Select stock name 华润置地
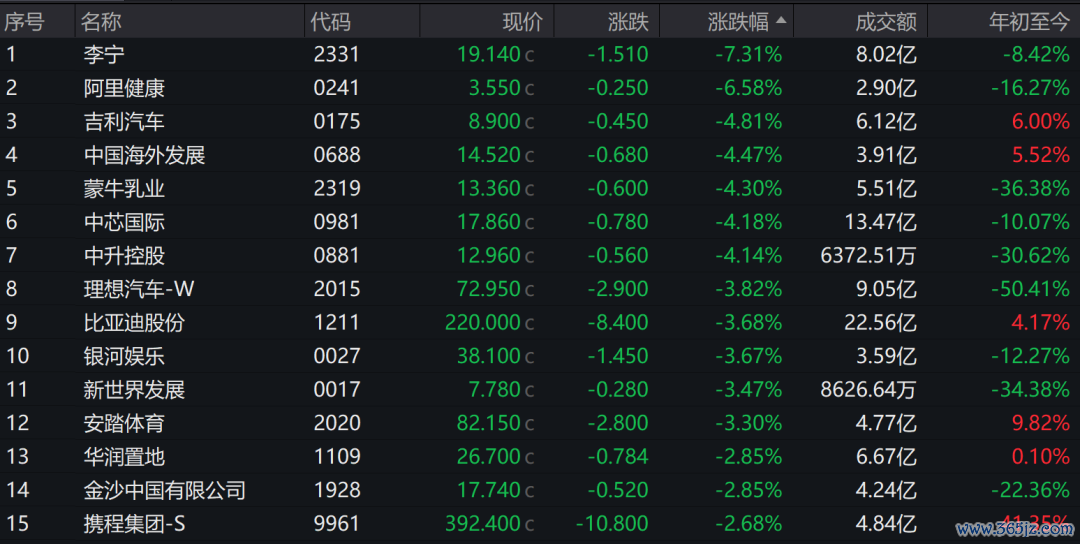The height and width of the screenshot is (544, 1080). click(x=124, y=457)
